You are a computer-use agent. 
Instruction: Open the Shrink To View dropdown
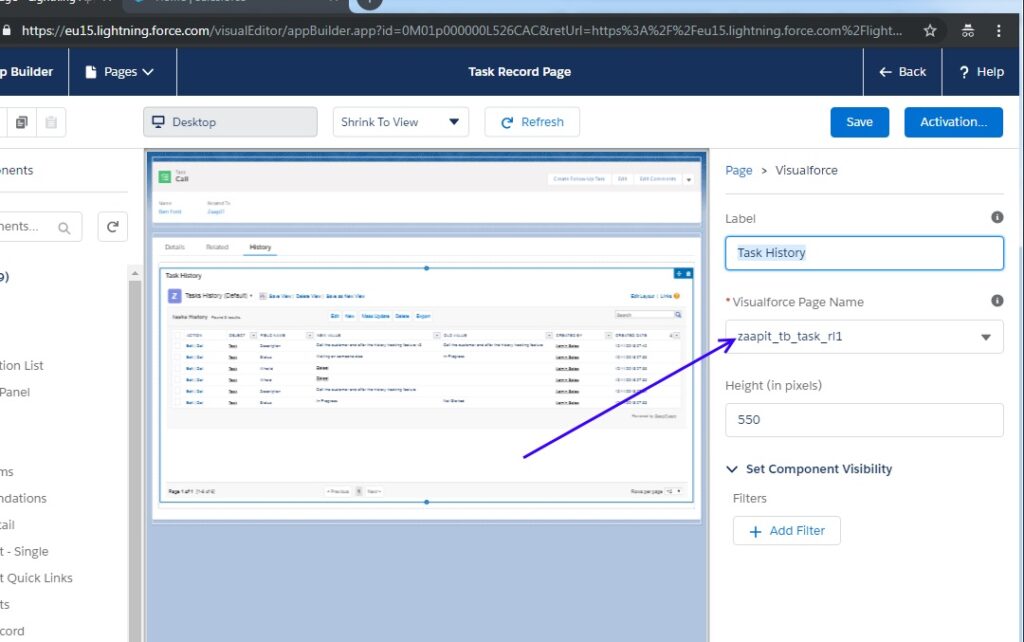400,122
